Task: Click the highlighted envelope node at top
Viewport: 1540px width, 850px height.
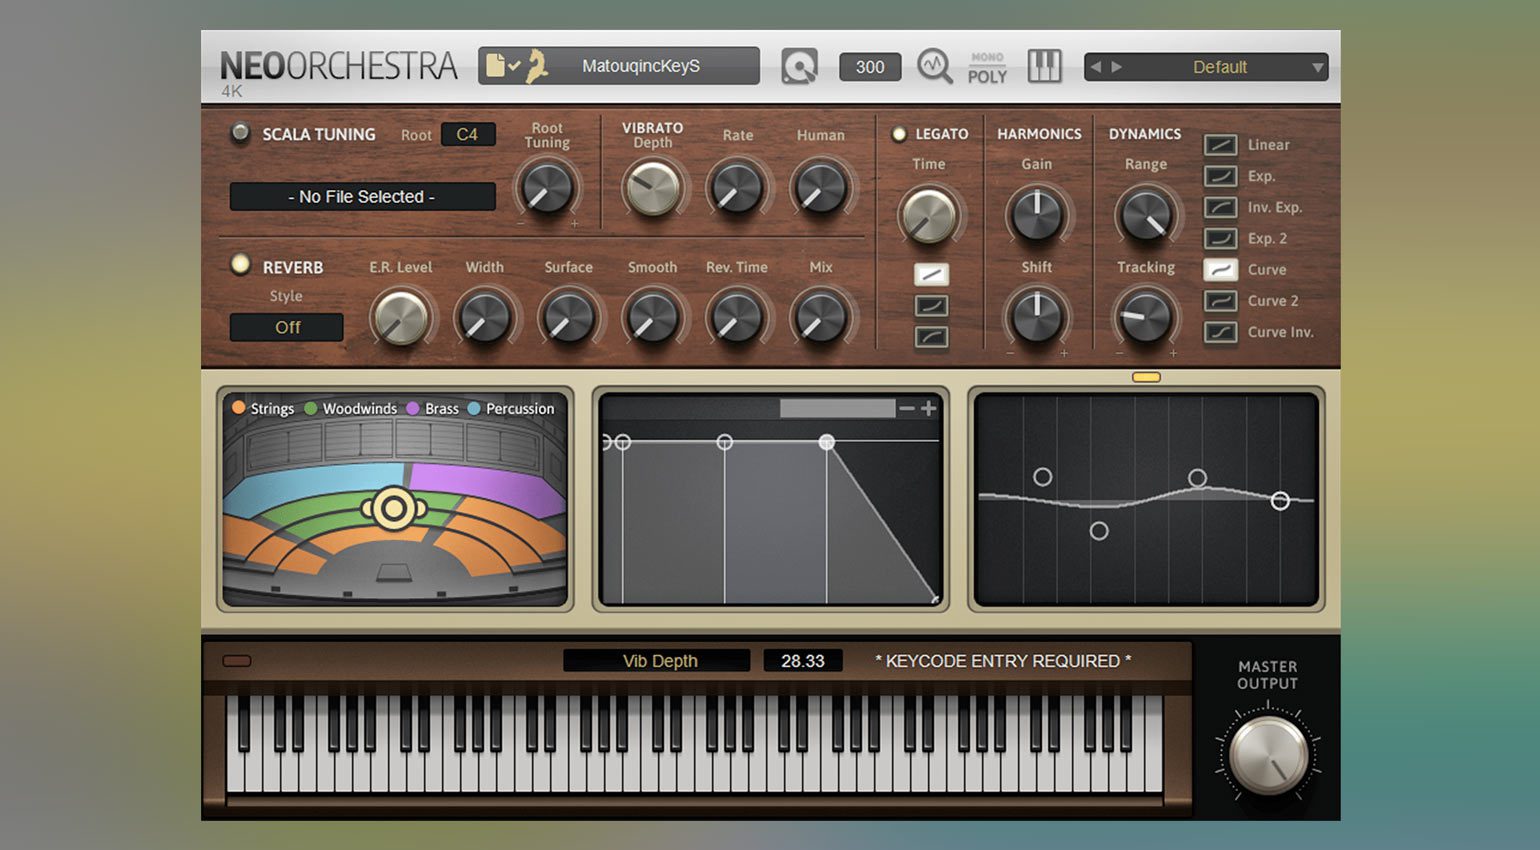Action: coord(827,441)
